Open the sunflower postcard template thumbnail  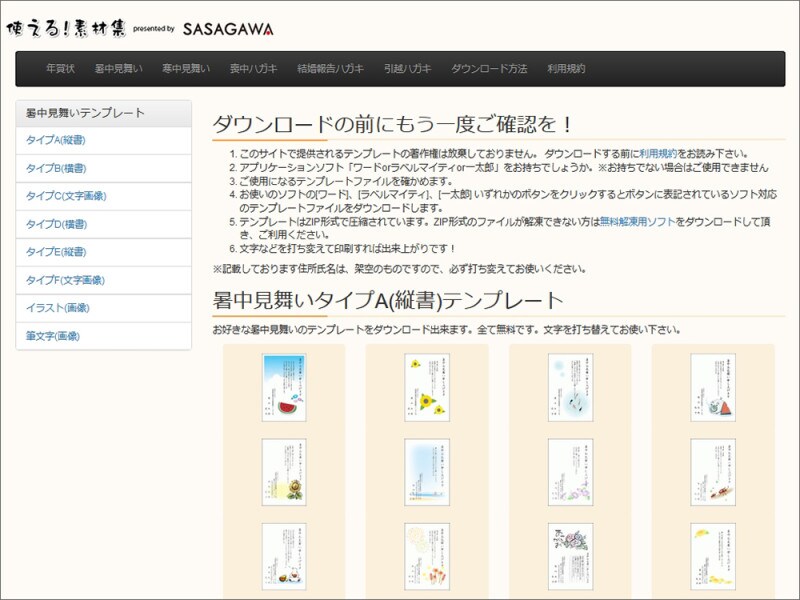tap(425, 390)
